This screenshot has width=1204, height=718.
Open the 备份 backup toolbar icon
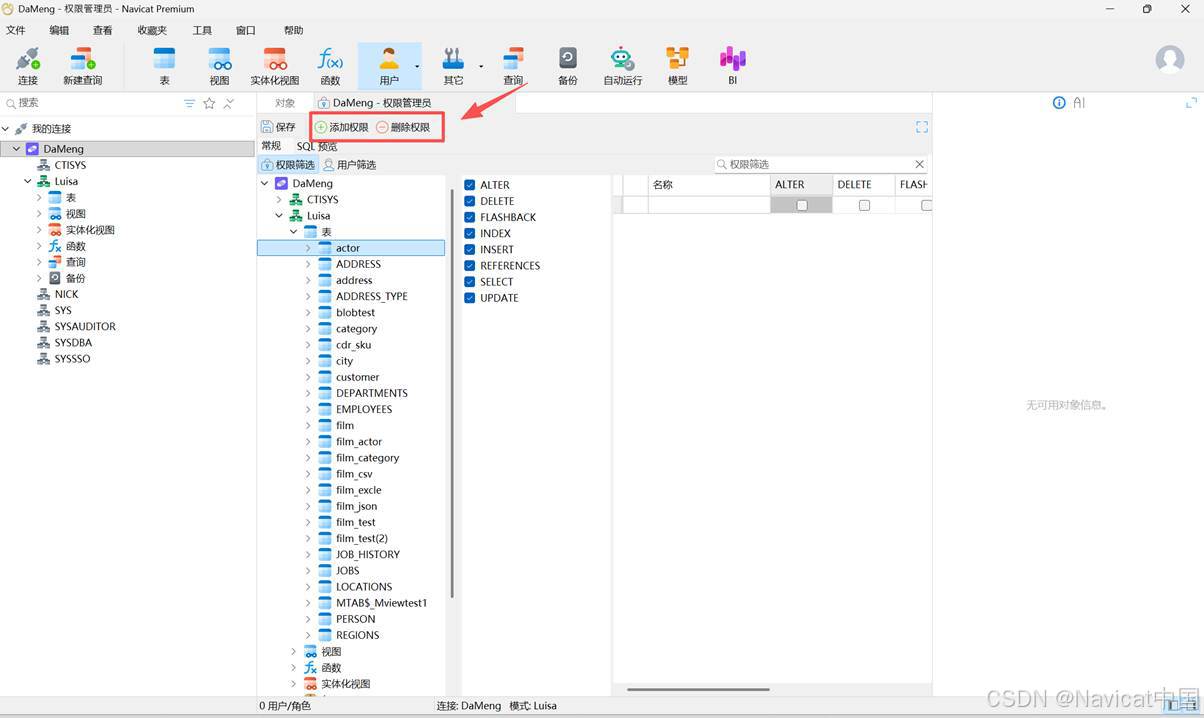click(567, 65)
